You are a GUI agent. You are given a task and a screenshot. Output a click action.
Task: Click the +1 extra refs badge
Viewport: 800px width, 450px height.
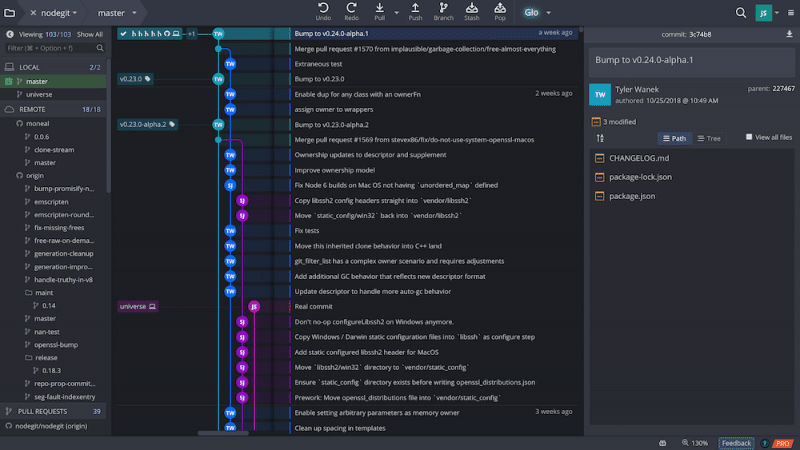pyautogui.click(x=191, y=34)
